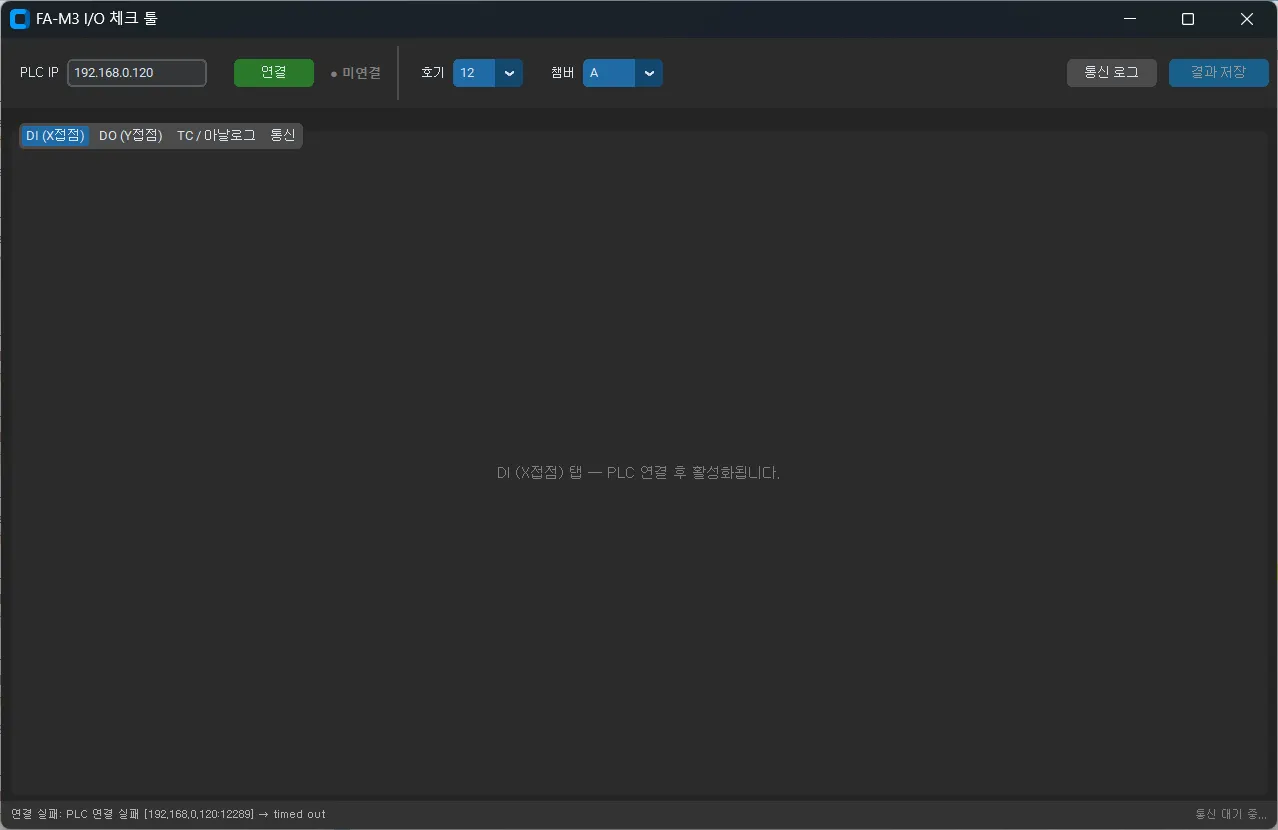The height and width of the screenshot is (830, 1278).
Task: Click the 통신 대기 중 status text
Action: click(1230, 814)
